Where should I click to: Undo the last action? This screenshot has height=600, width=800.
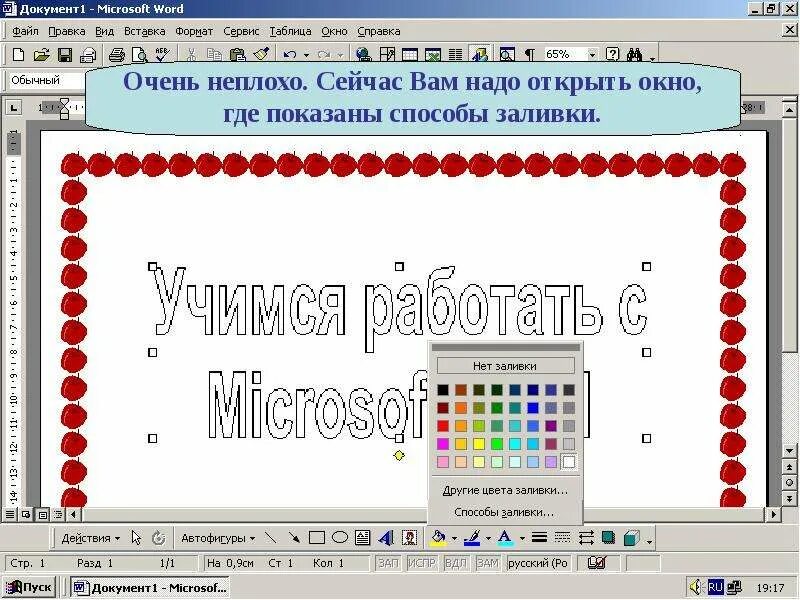pyautogui.click(x=290, y=54)
